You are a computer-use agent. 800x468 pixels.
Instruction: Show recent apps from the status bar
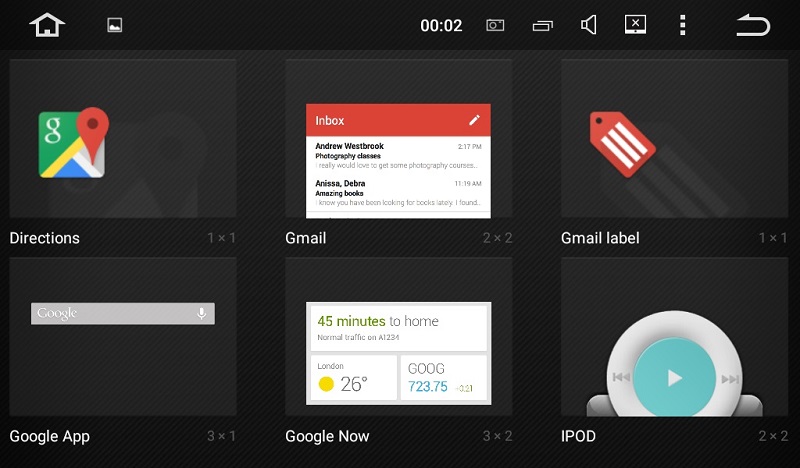coord(543,25)
